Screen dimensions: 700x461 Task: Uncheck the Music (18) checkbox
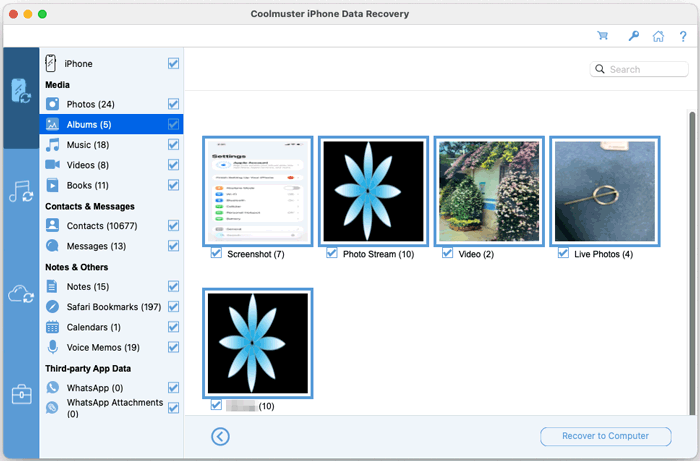pos(174,145)
